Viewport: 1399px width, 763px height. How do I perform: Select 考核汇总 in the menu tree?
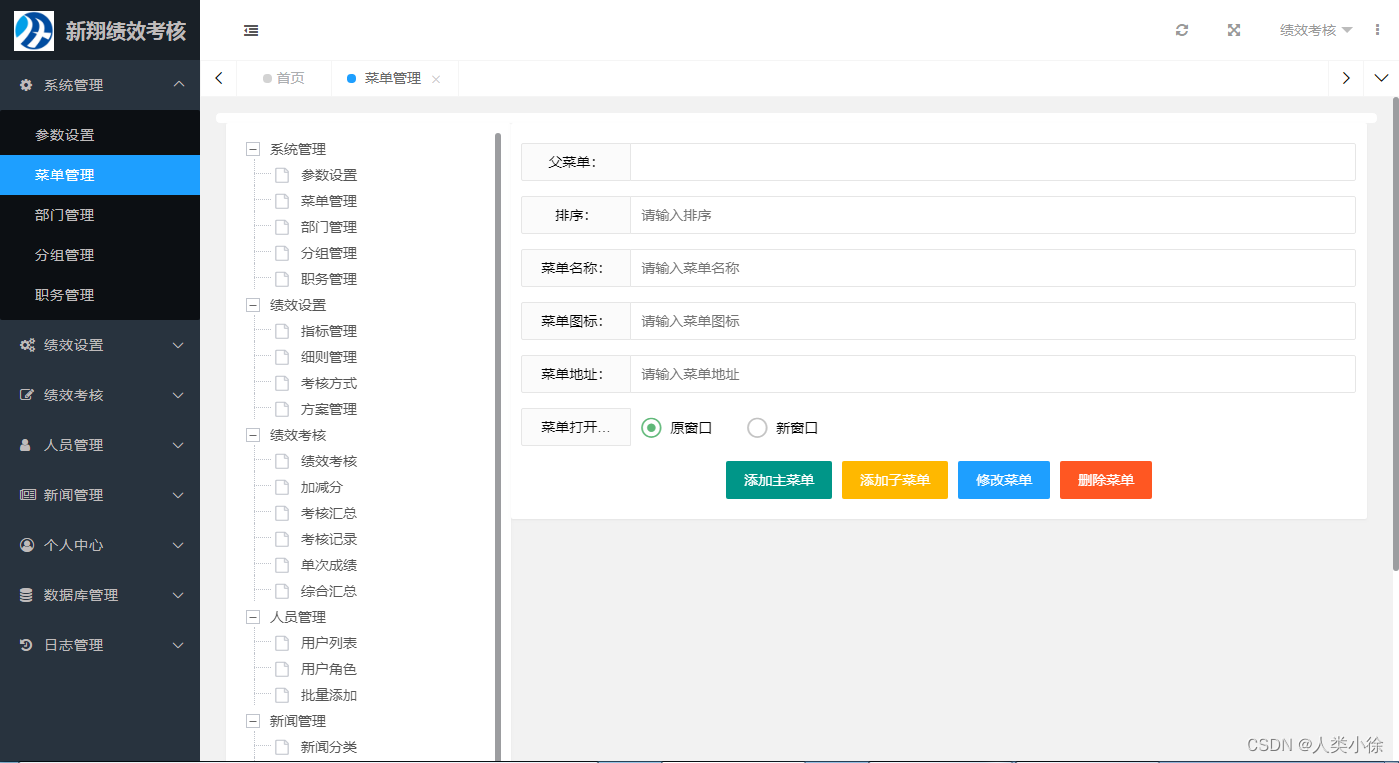tap(329, 513)
